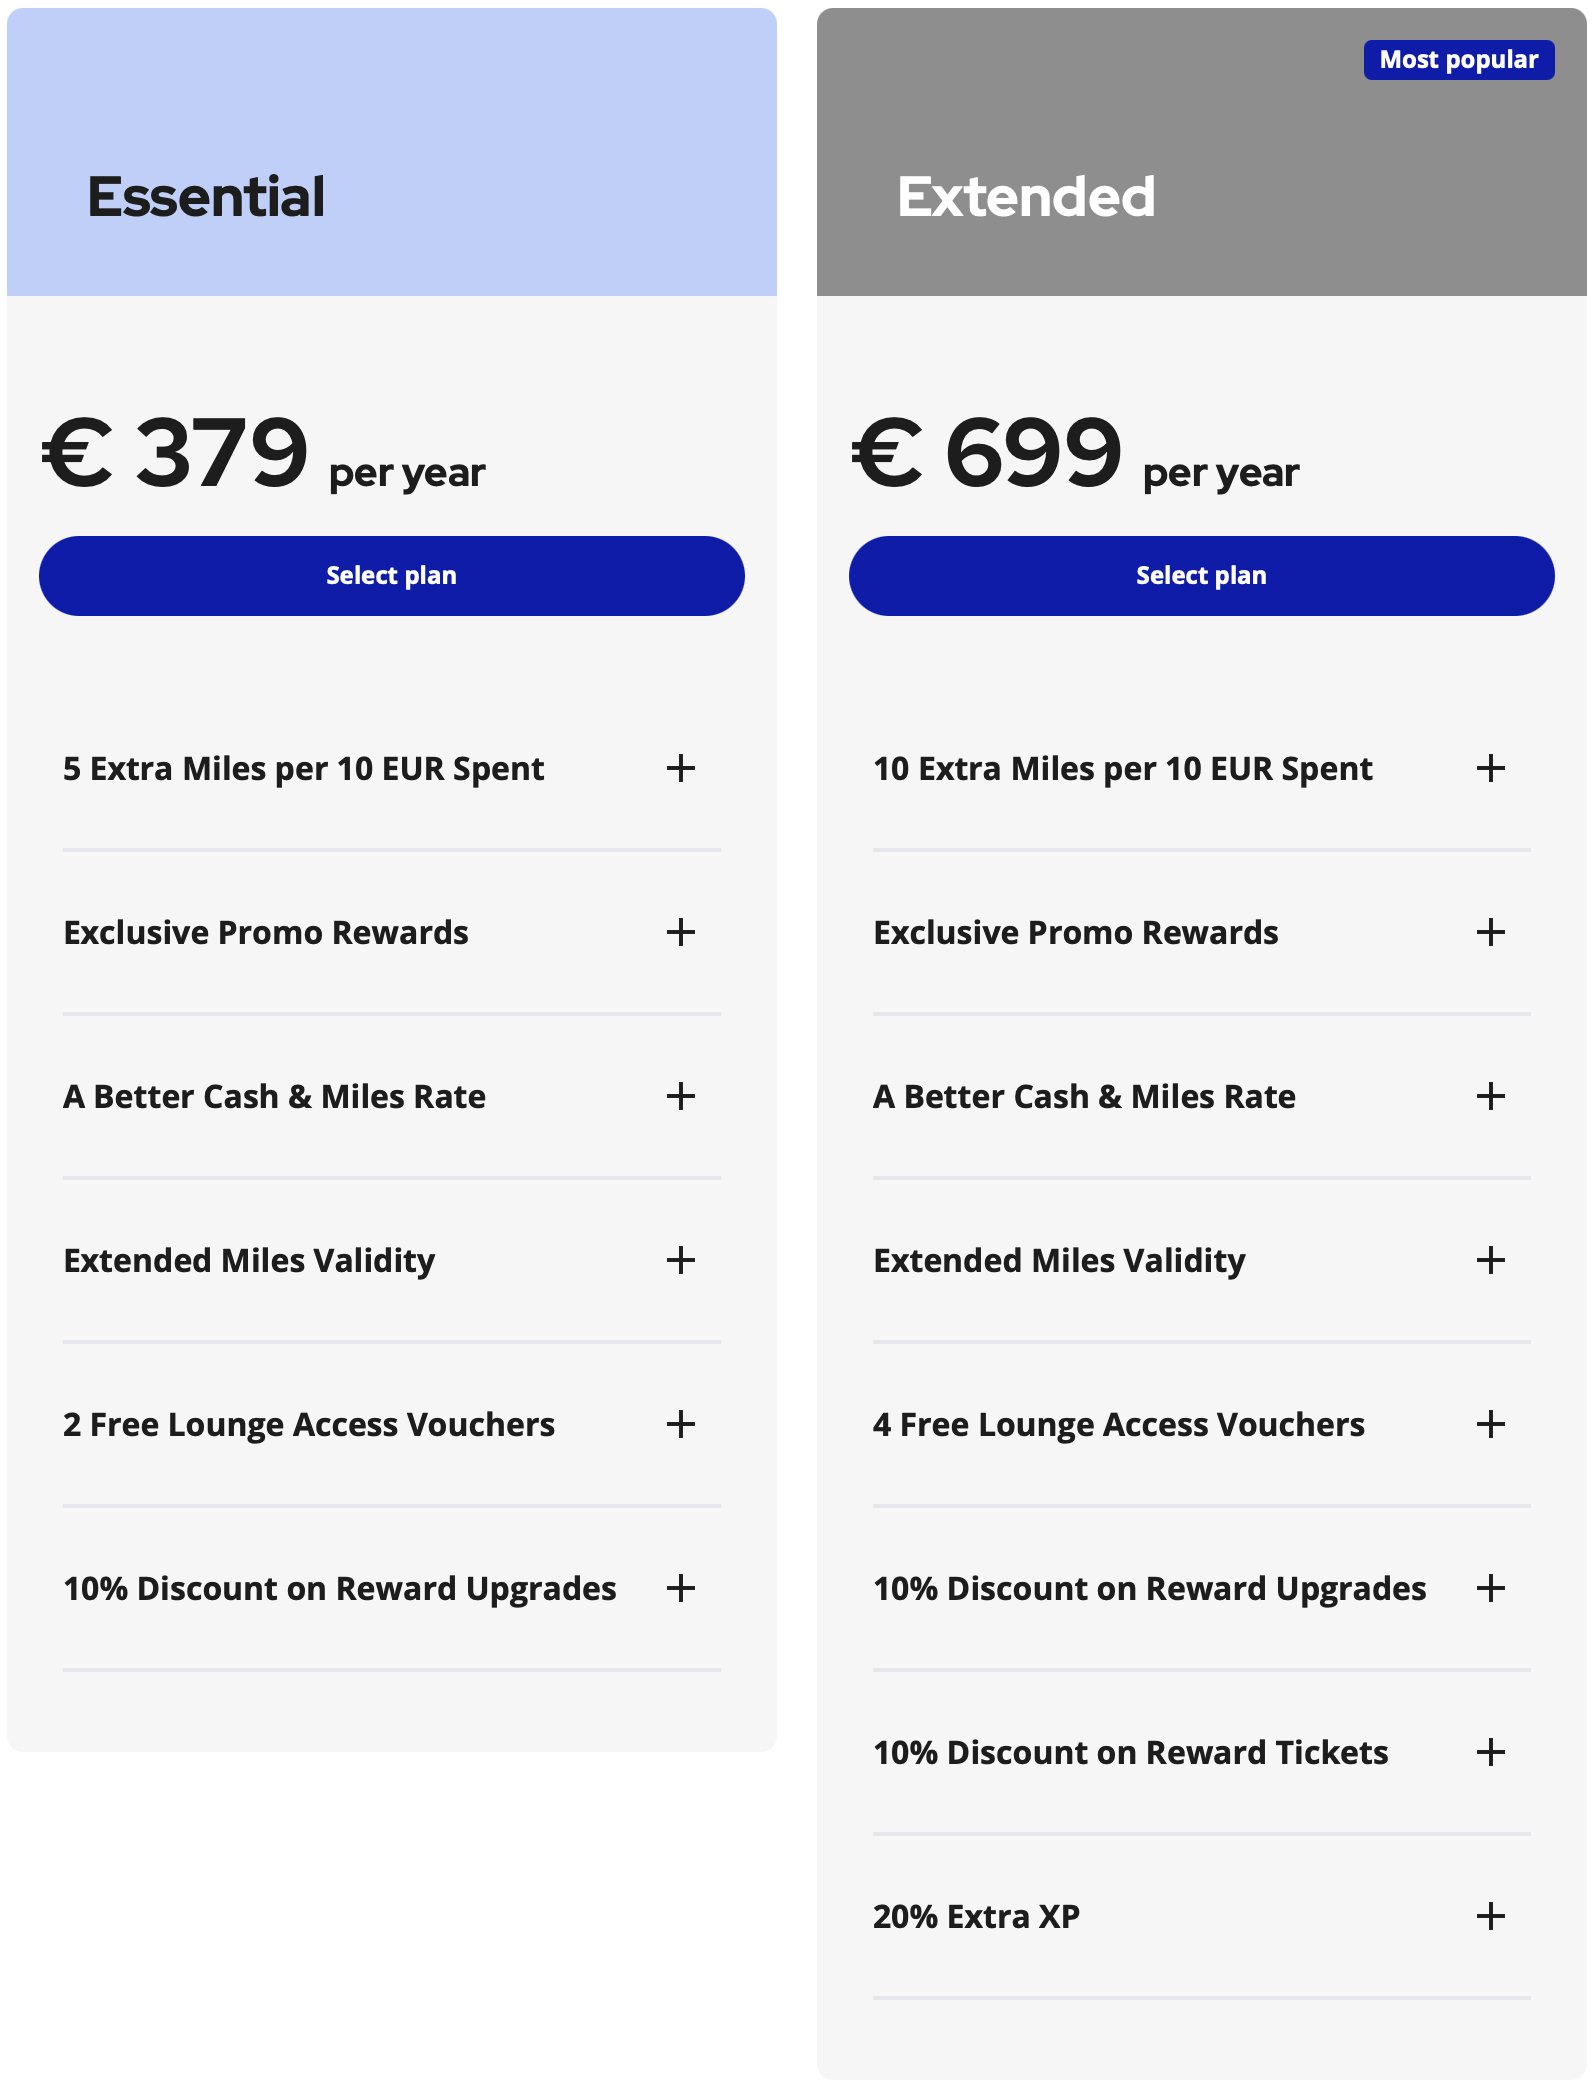Viewport: 1594px width, 2090px height.
Task: Select plan for the Essential tier
Action: 390,575
